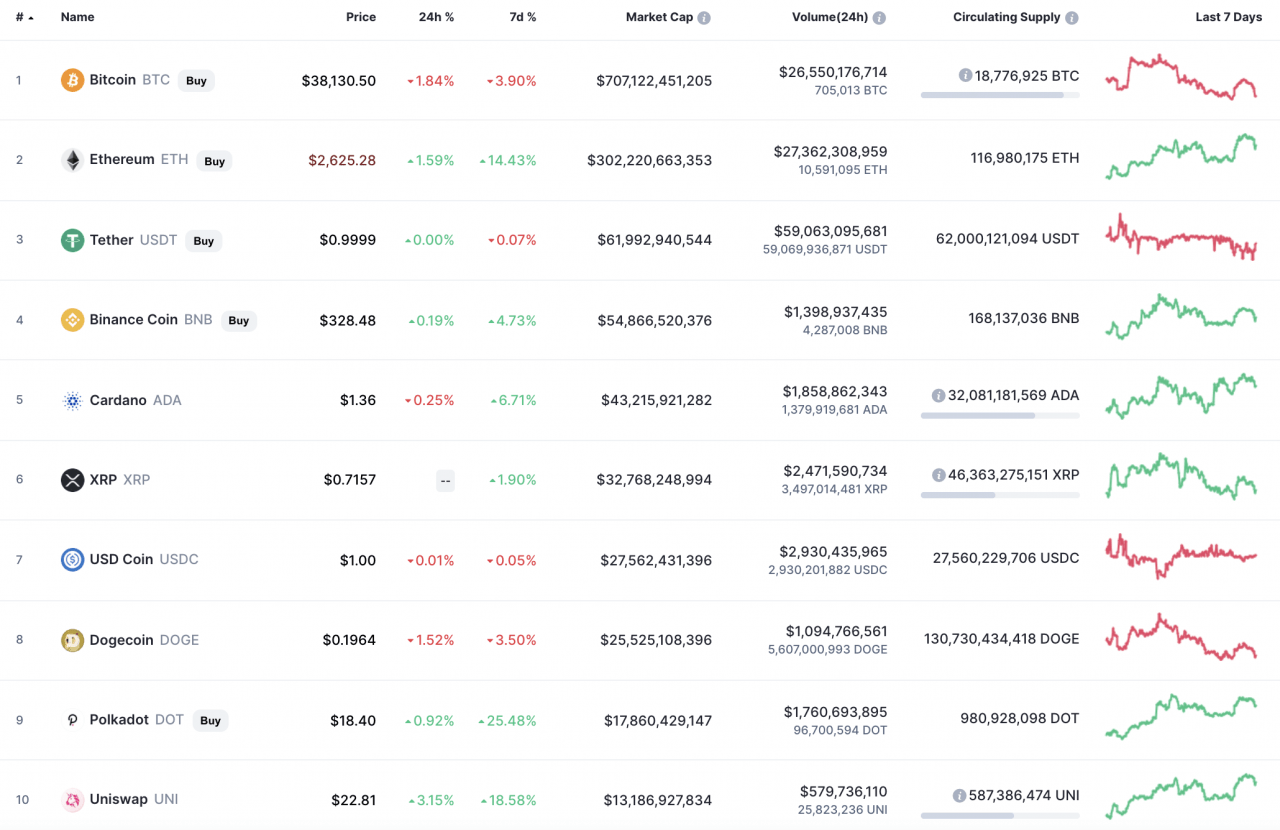Click the Bitcoin coin logo icon
This screenshot has height=830, width=1280.
coord(72,80)
